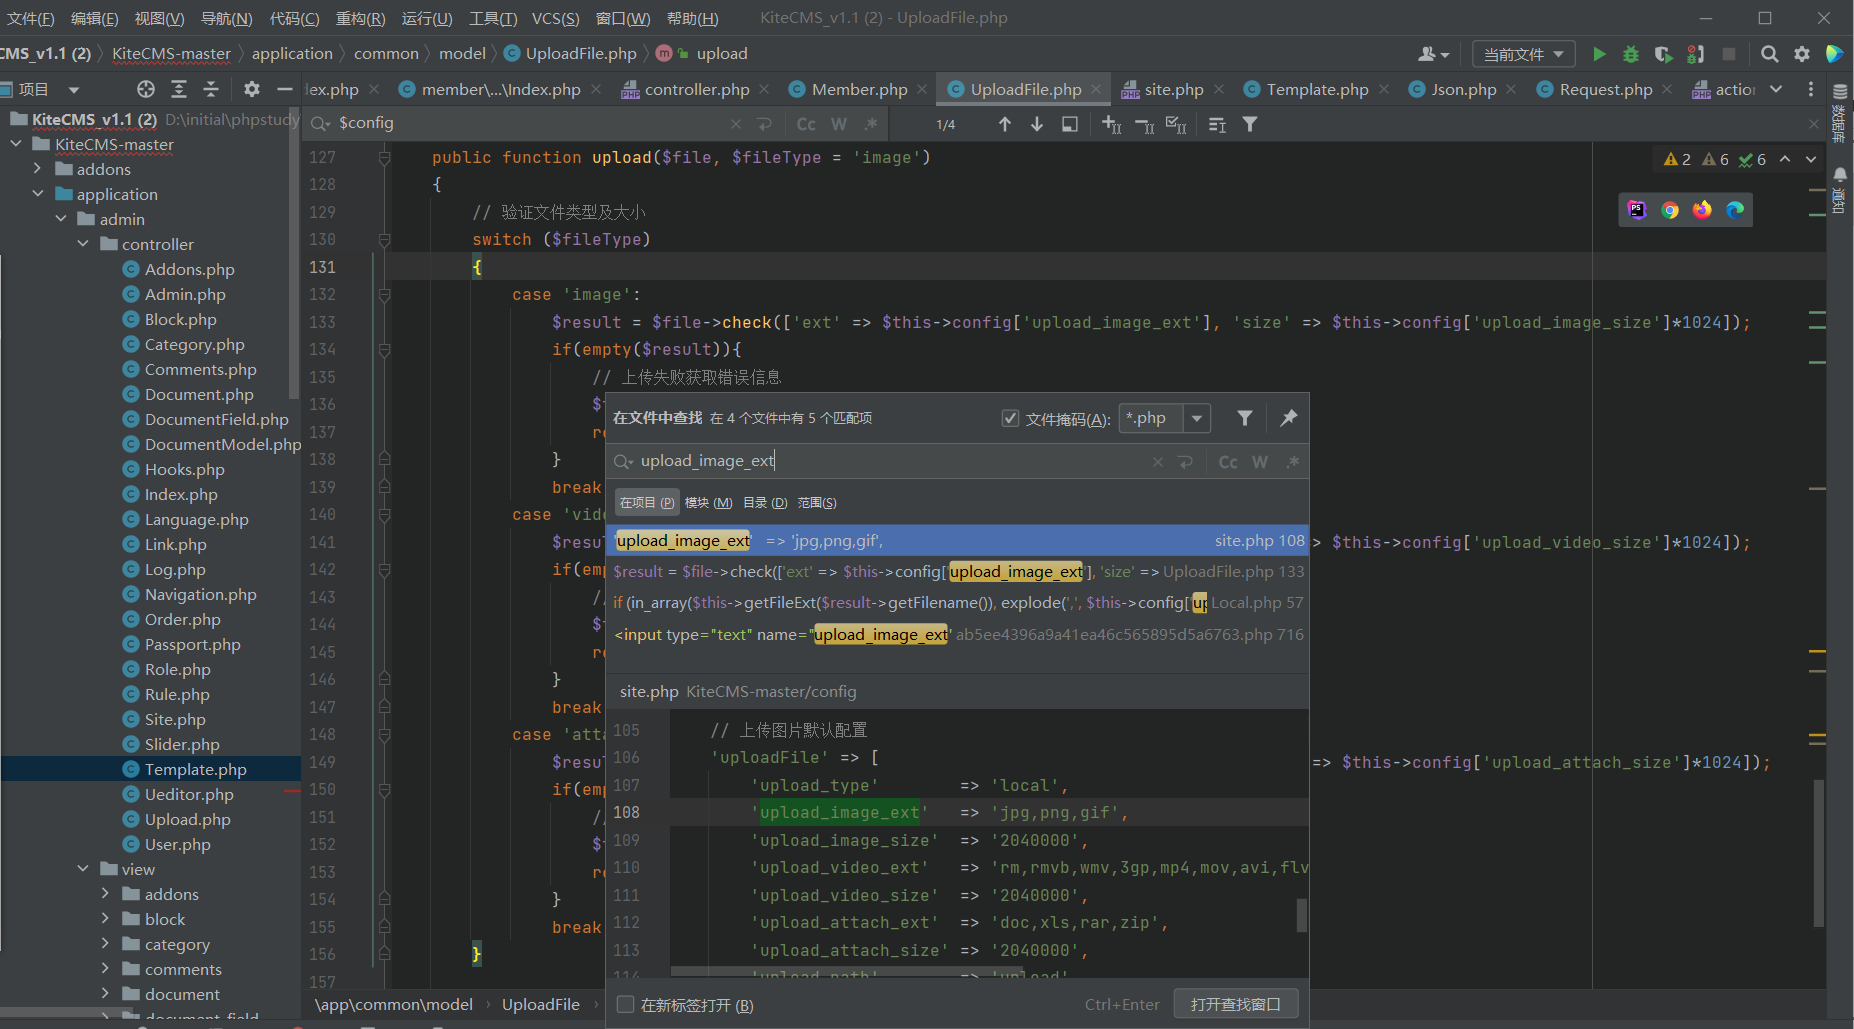Screen dimensions: 1854x1029
Task: Toggle regex option in editor search bar
Action: point(871,124)
